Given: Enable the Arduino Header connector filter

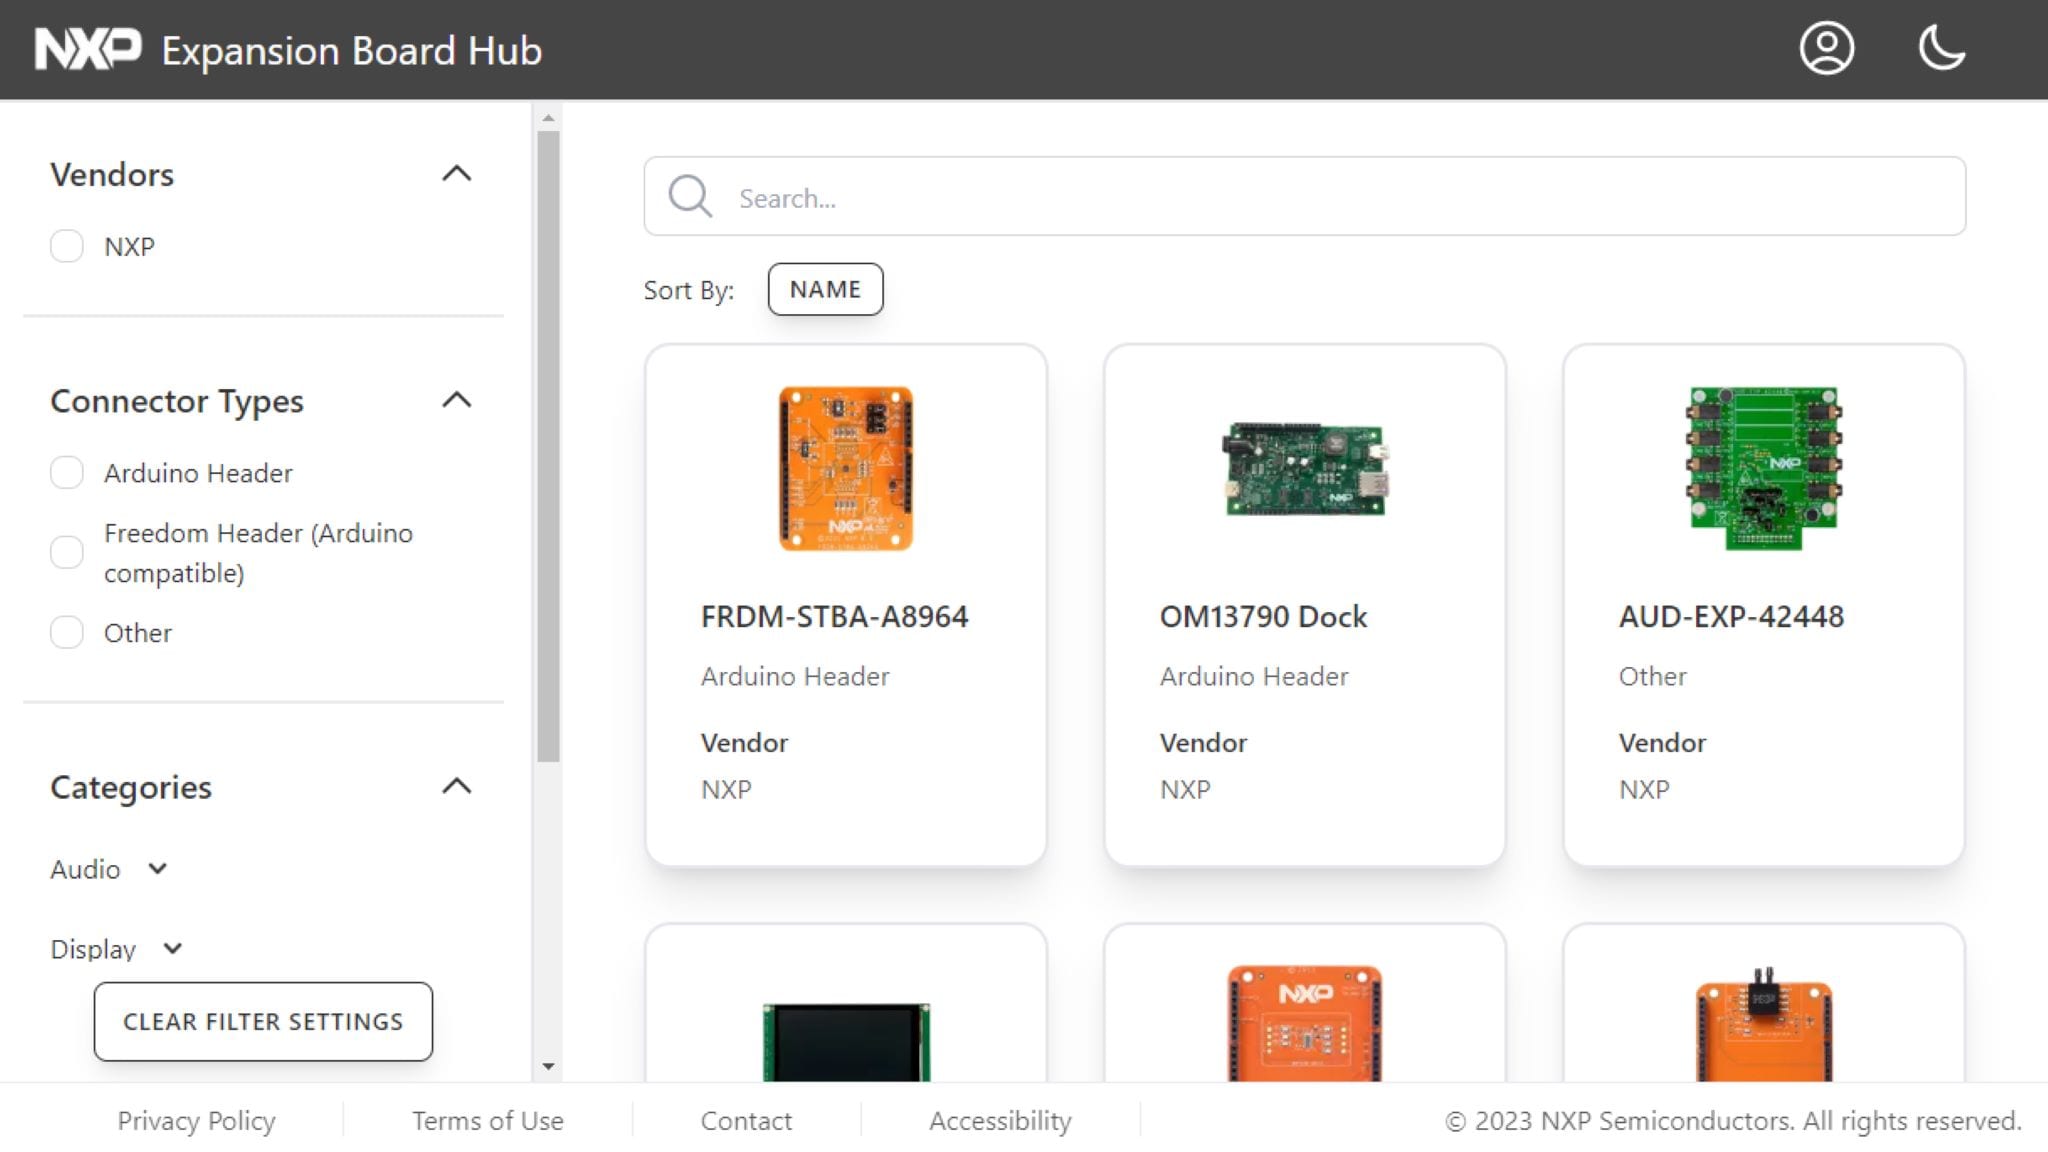Looking at the screenshot, I should tap(67, 472).
